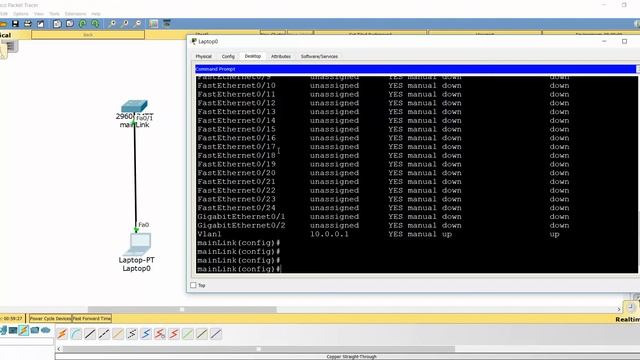Open the Software/Services tab in Laptop0
The width and height of the screenshot is (640, 360).
coord(319,56)
